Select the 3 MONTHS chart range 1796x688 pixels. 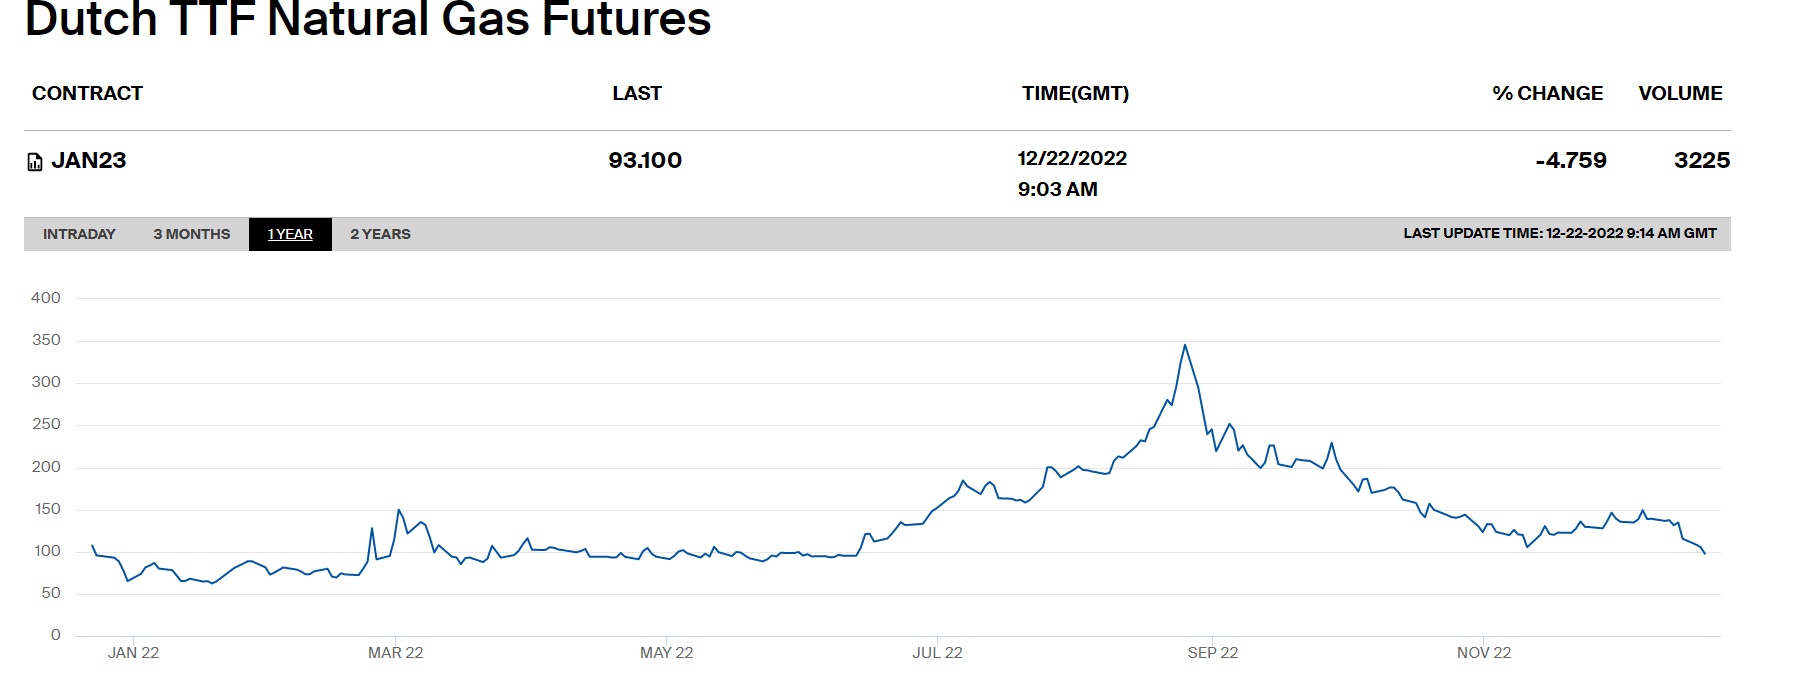coord(191,234)
